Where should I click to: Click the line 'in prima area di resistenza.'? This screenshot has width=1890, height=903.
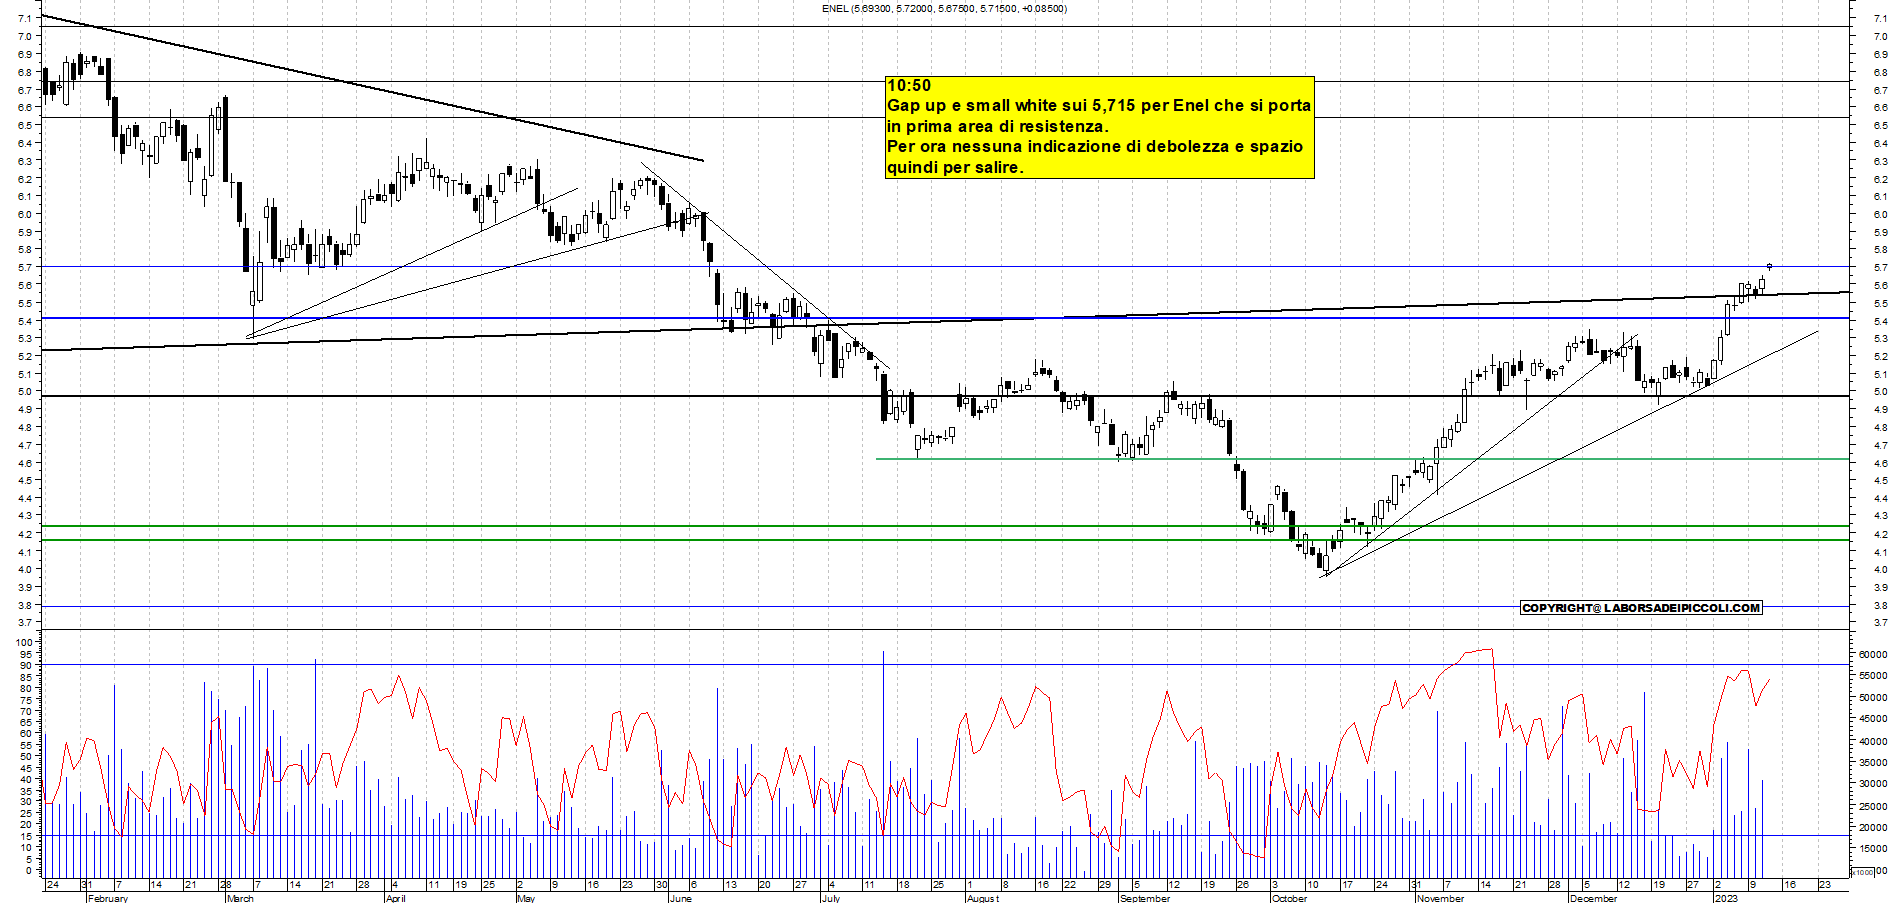(x=998, y=126)
